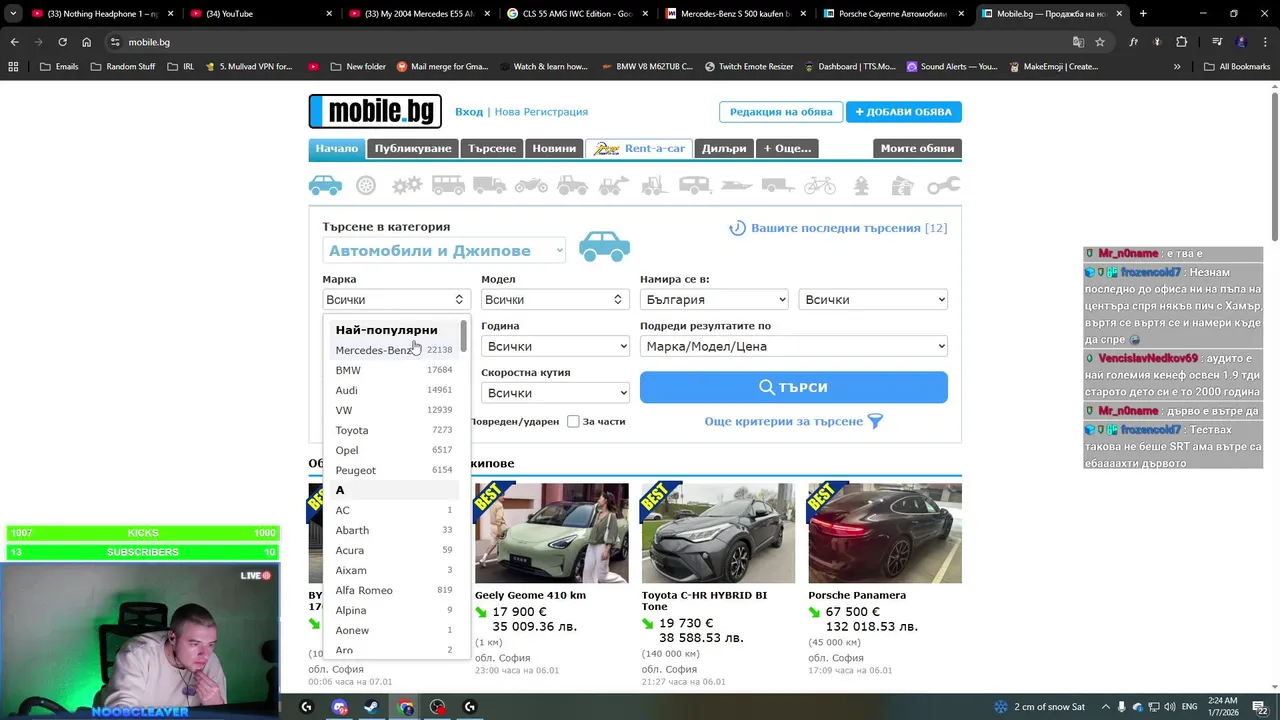
Task: Choose Alfa Romeo in the brand list
Action: pos(394,590)
